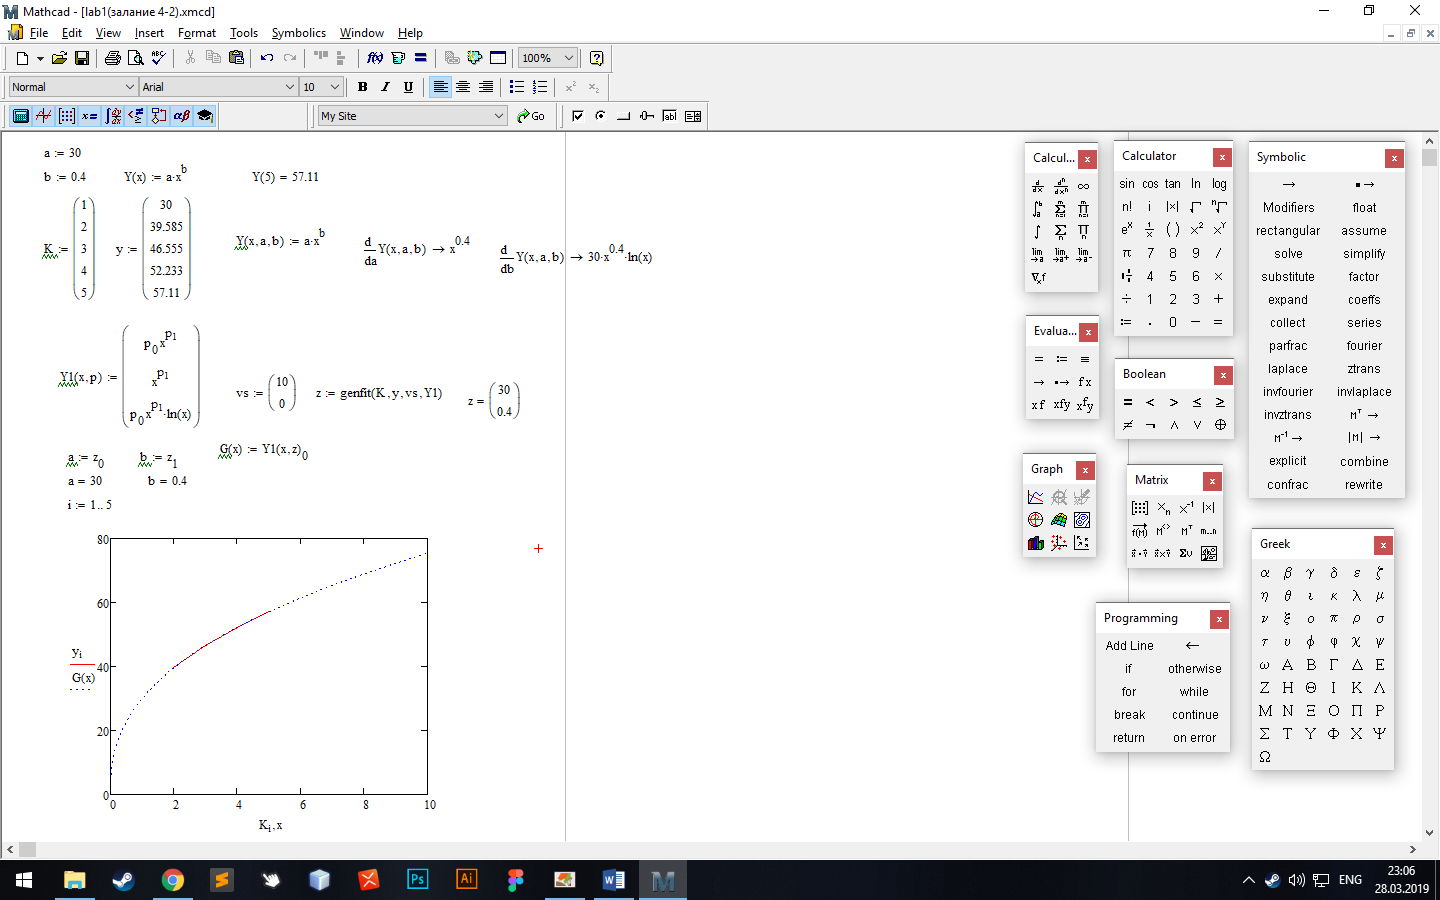Show Symbolic keyword toolbar palette
The height and width of the screenshot is (900, 1440).
click(205, 116)
